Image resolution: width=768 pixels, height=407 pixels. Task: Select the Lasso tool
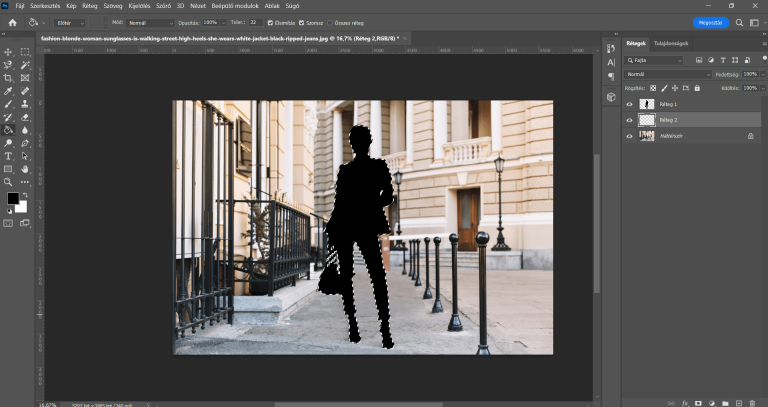click(x=8, y=65)
